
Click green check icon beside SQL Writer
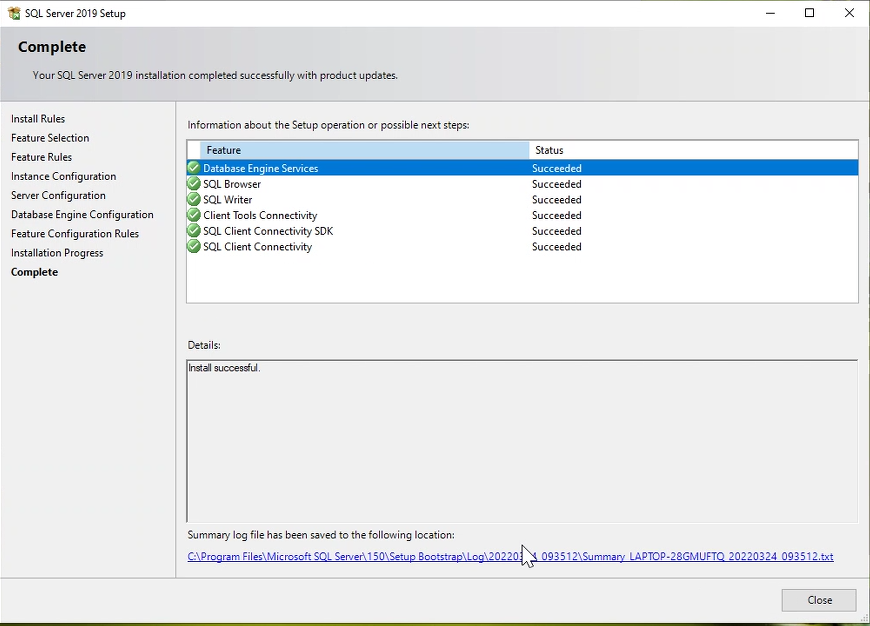[194, 199]
